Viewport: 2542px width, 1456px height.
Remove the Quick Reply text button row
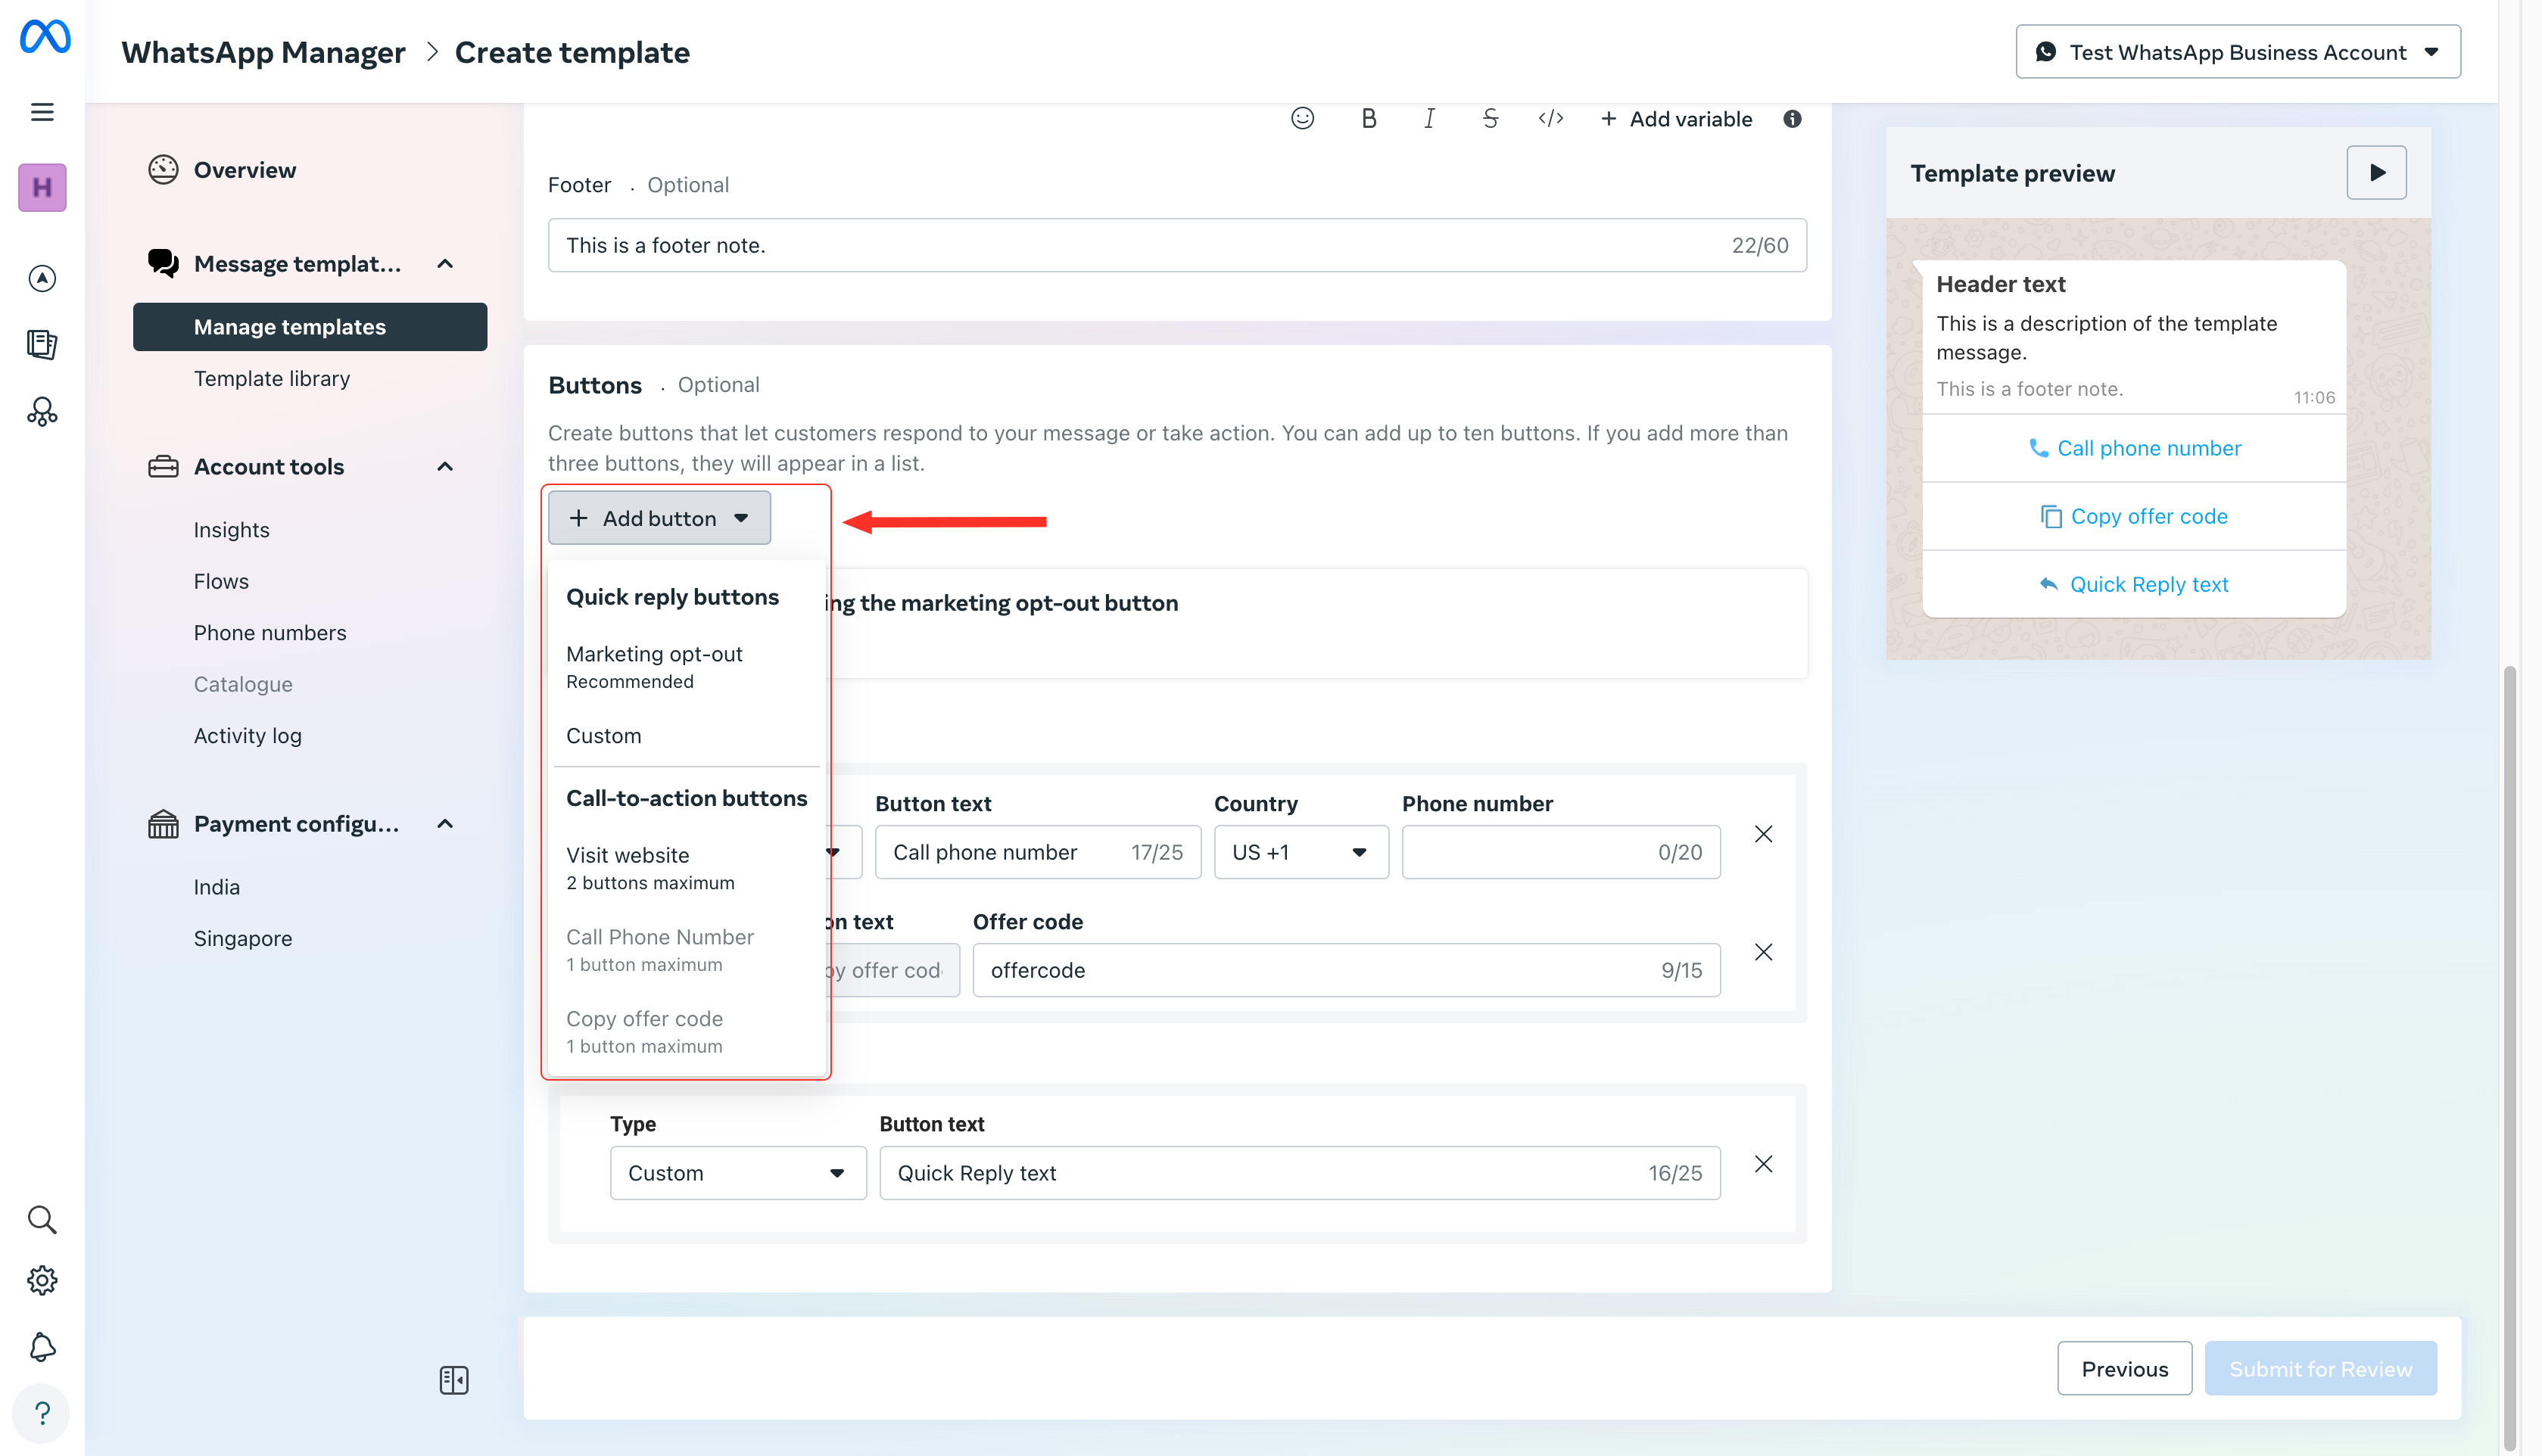(x=1763, y=1164)
